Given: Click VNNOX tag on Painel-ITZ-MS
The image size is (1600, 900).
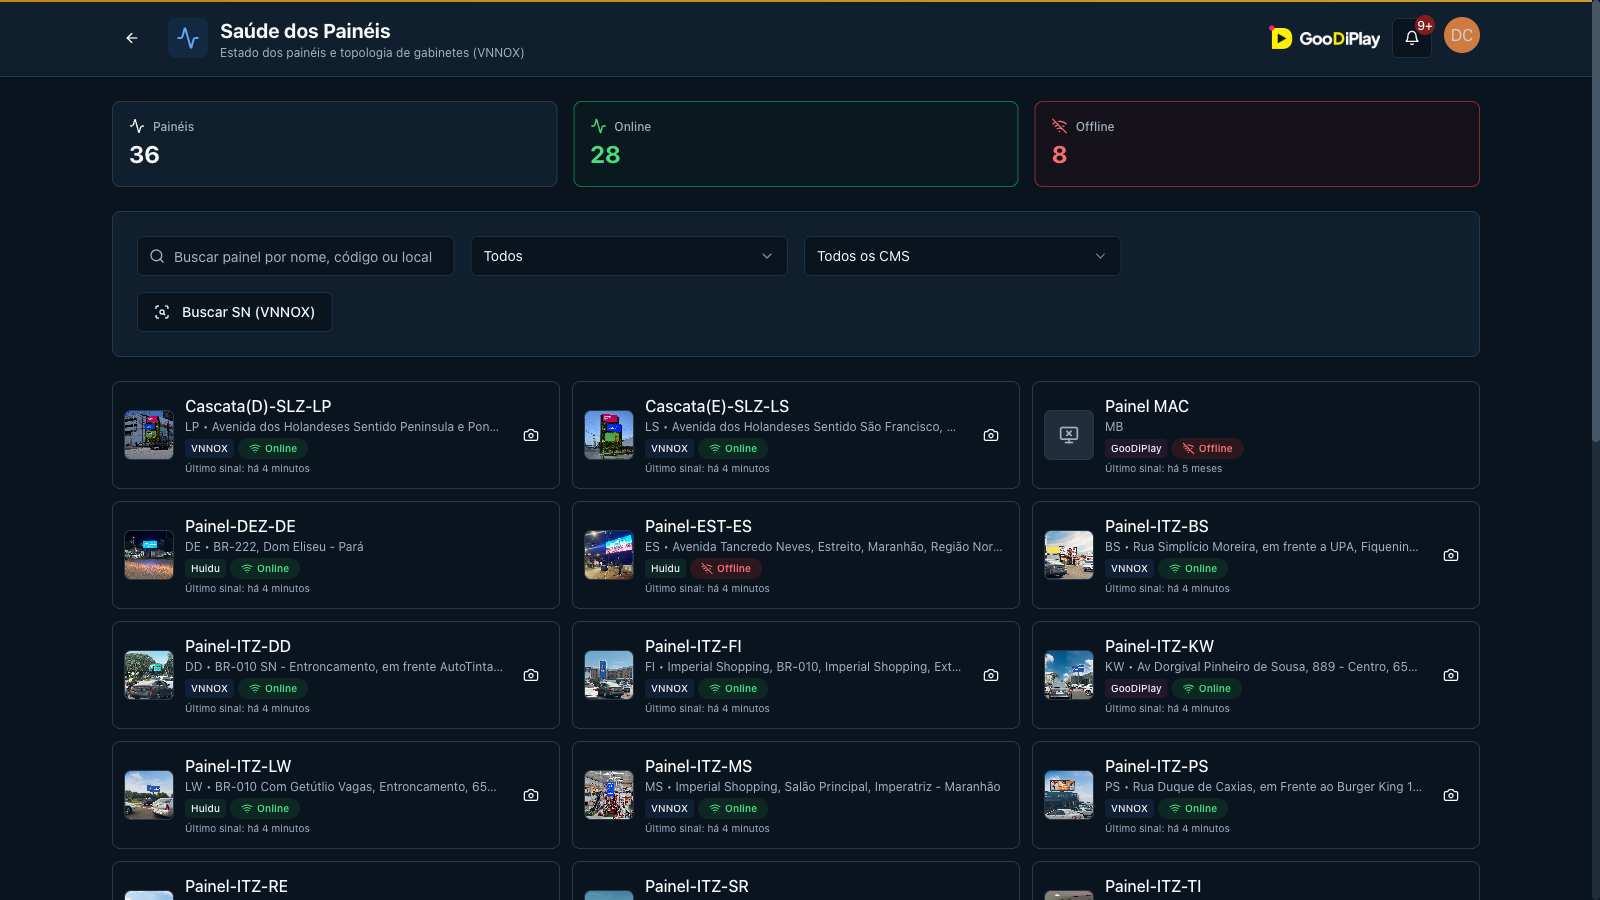Looking at the screenshot, I should [669, 808].
